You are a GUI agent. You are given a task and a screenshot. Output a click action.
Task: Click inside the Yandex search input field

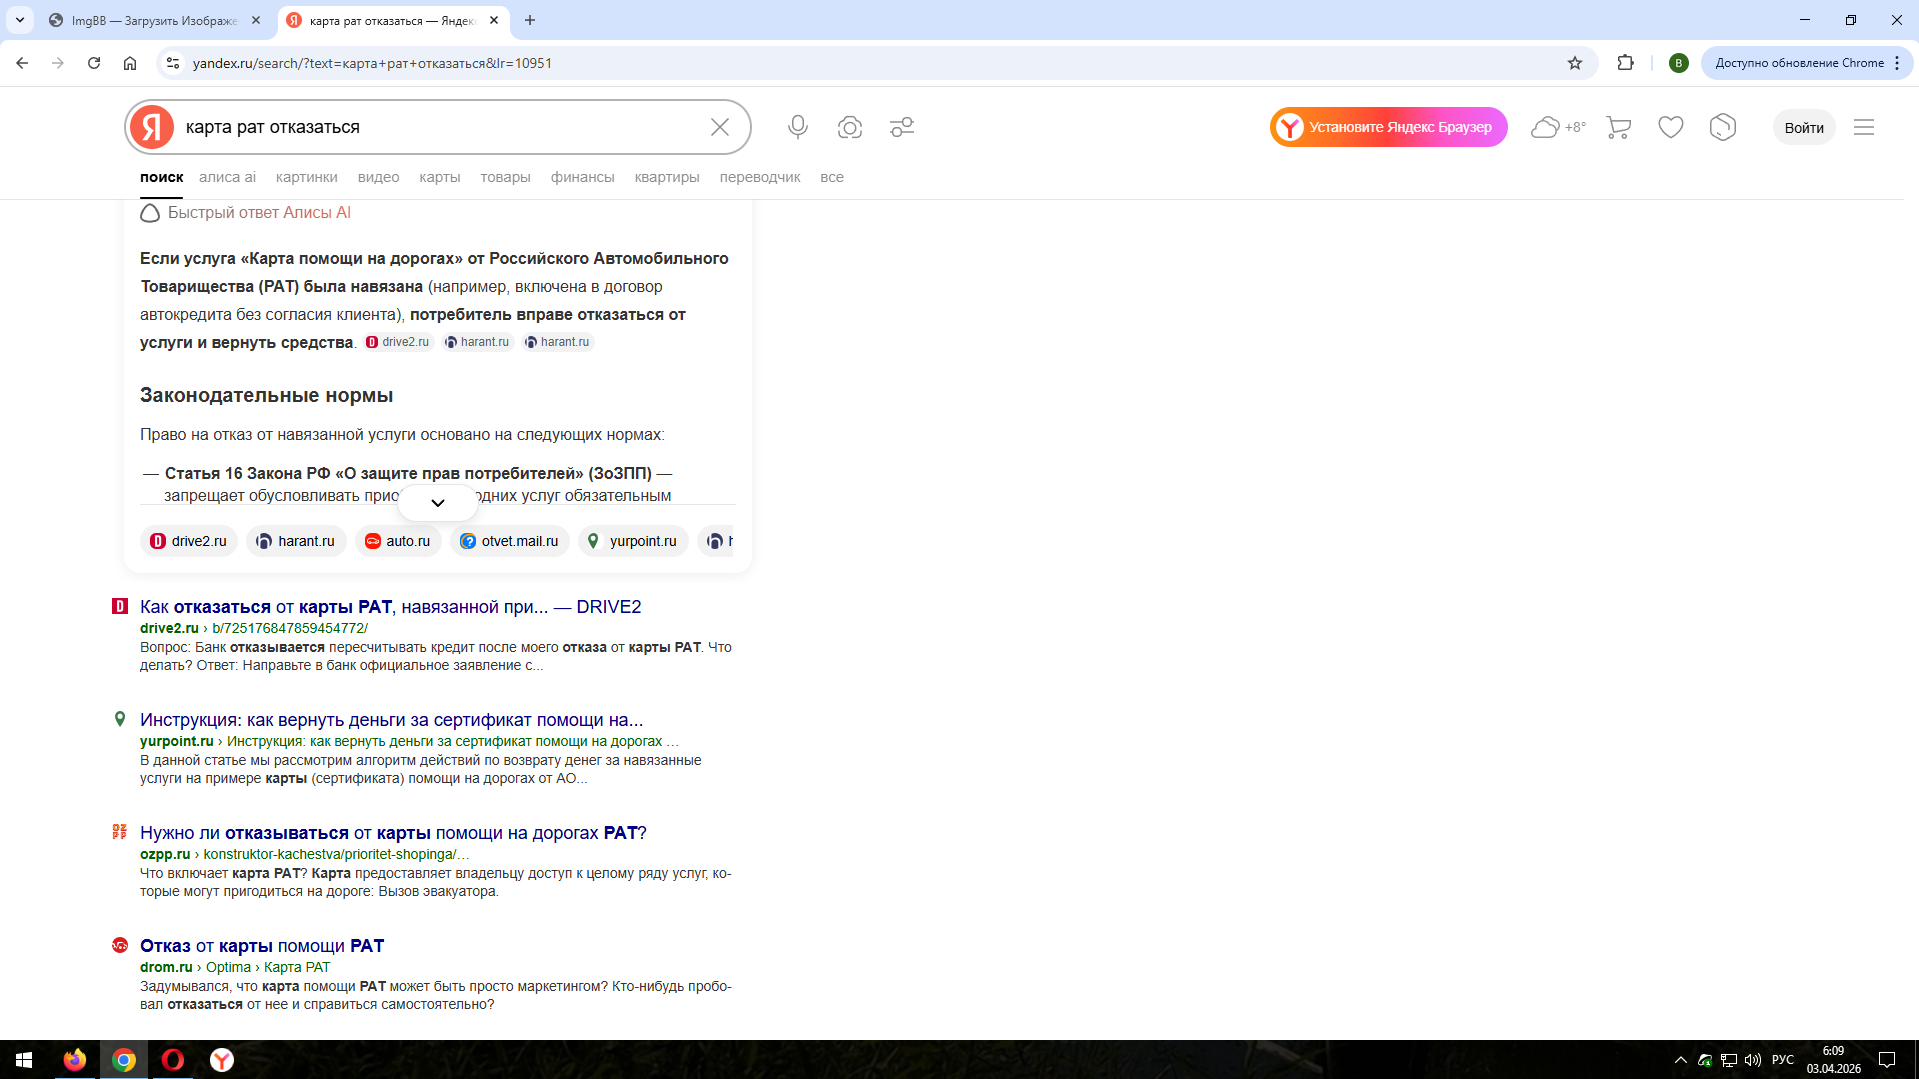click(x=440, y=127)
